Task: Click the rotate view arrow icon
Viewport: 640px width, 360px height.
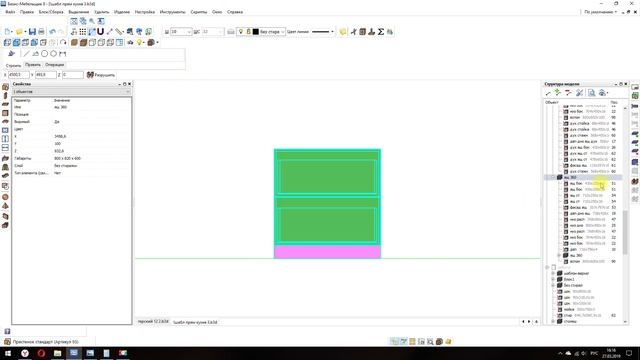Action: coord(63,42)
